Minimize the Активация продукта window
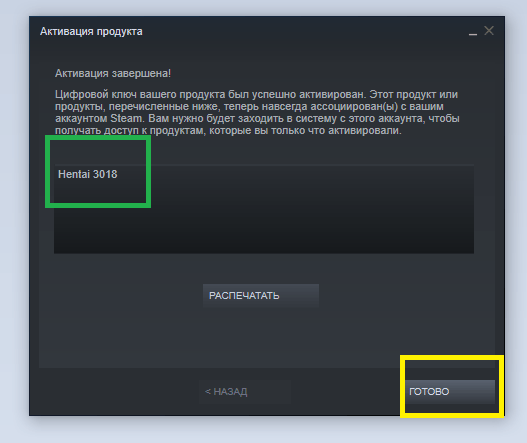This screenshot has width=527, height=443. [473, 33]
